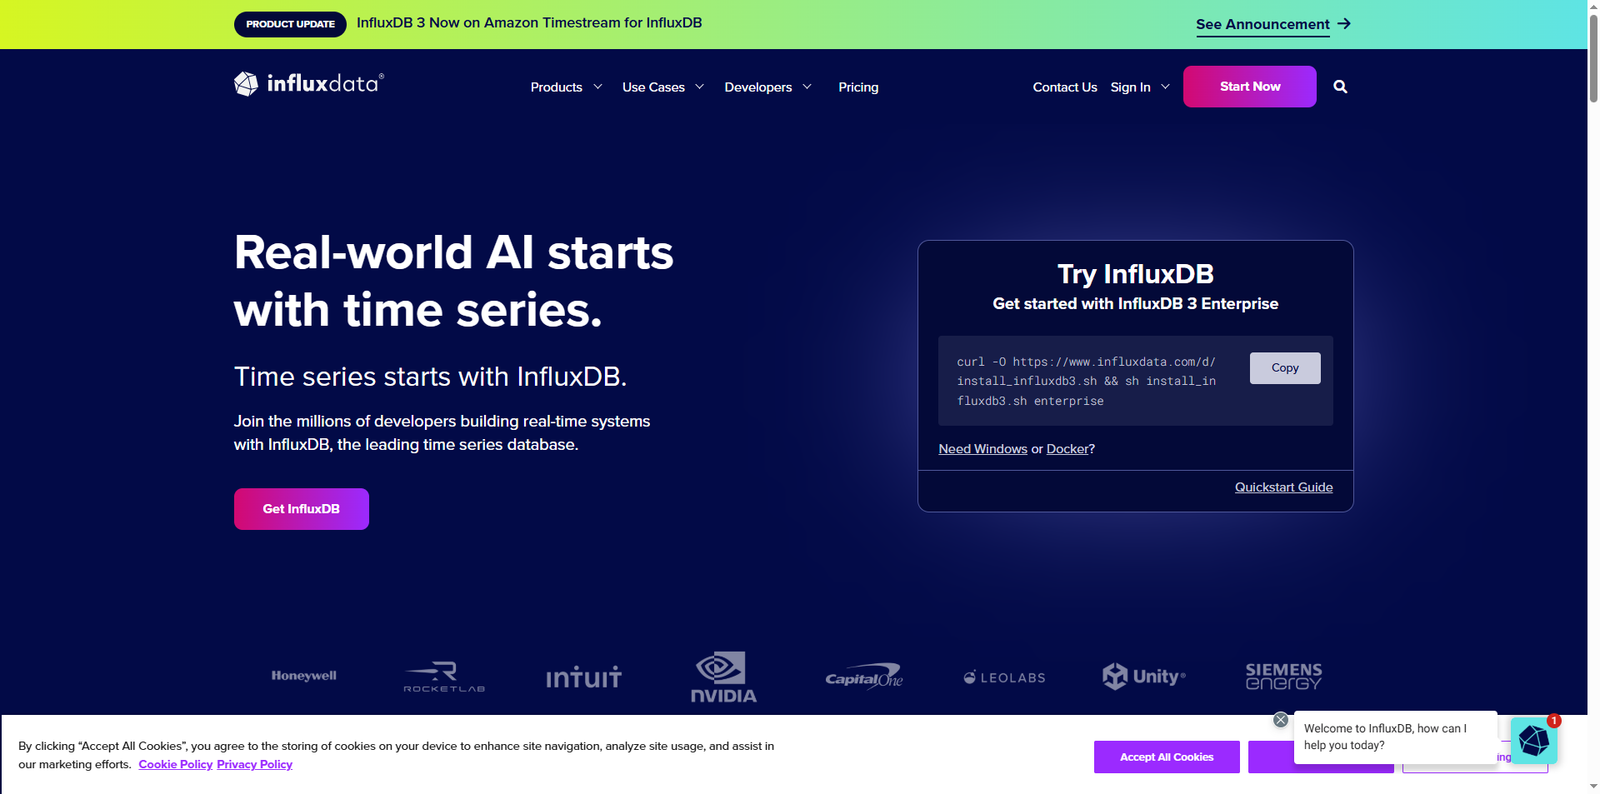The height and width of the screenshot is (794, 1600).
Task: Expand the Sign In dropdown chevron
Action: pyautogui.click(x=1165, y=87)
